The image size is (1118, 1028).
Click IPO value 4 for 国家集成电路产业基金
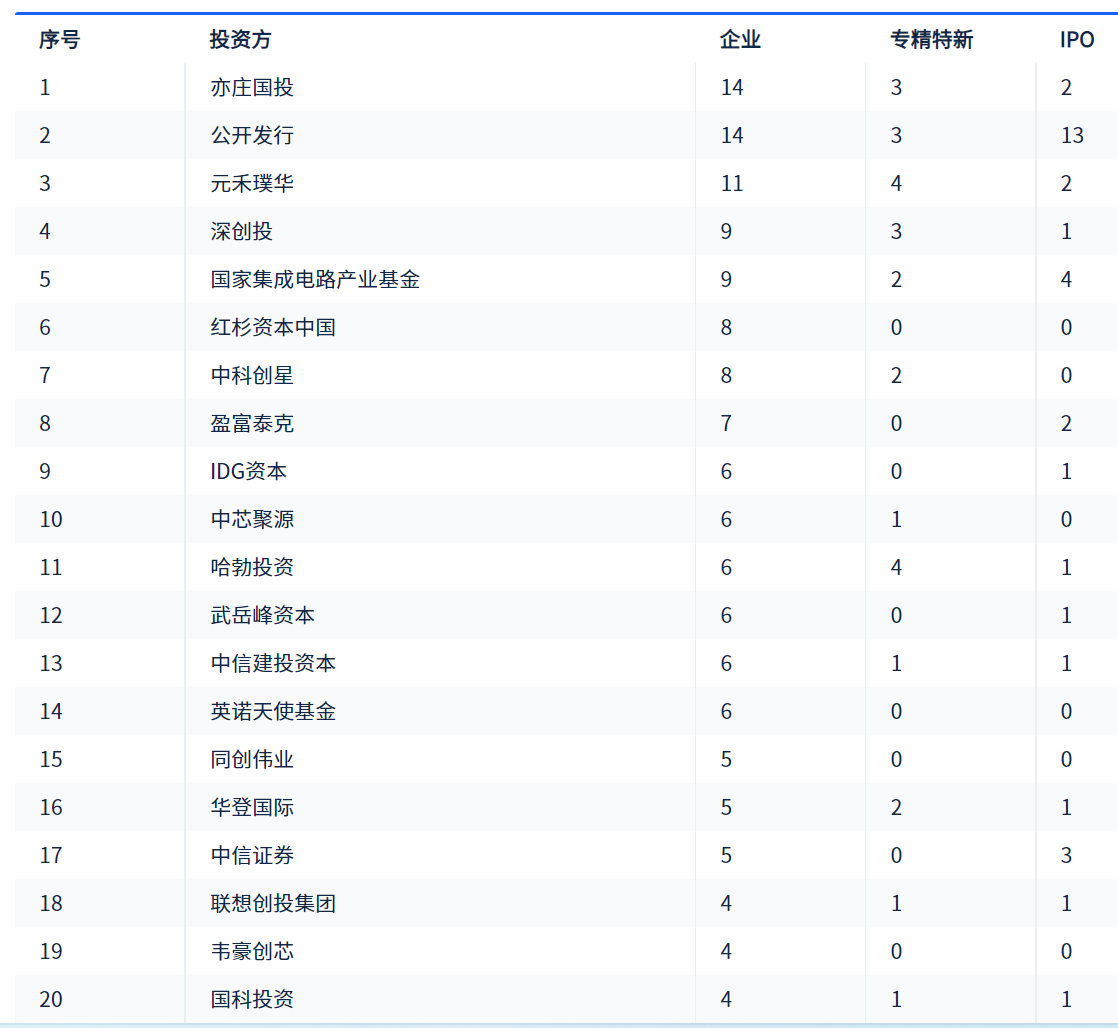pyautogui.click(x=1066, y=279)
